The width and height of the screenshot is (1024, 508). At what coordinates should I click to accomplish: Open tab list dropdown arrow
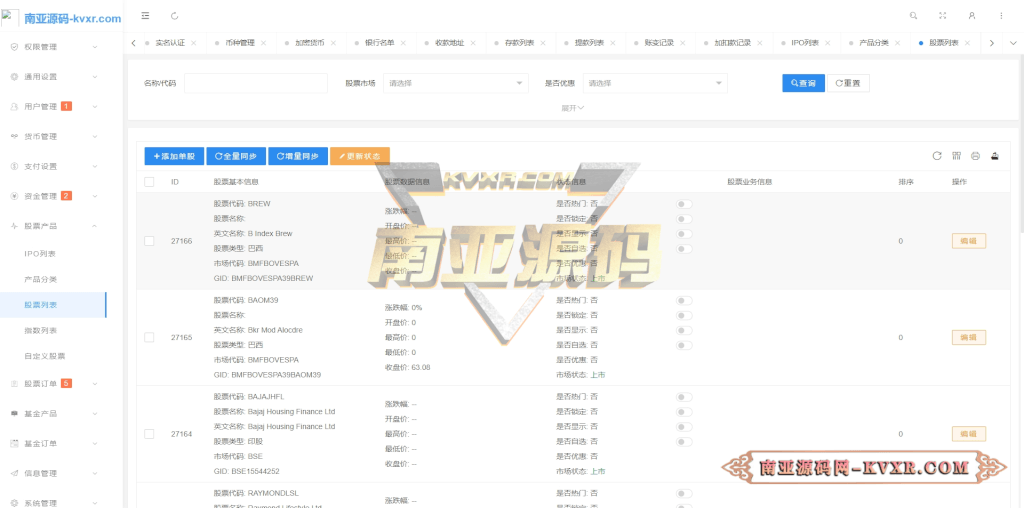(x=1013, y=43)
